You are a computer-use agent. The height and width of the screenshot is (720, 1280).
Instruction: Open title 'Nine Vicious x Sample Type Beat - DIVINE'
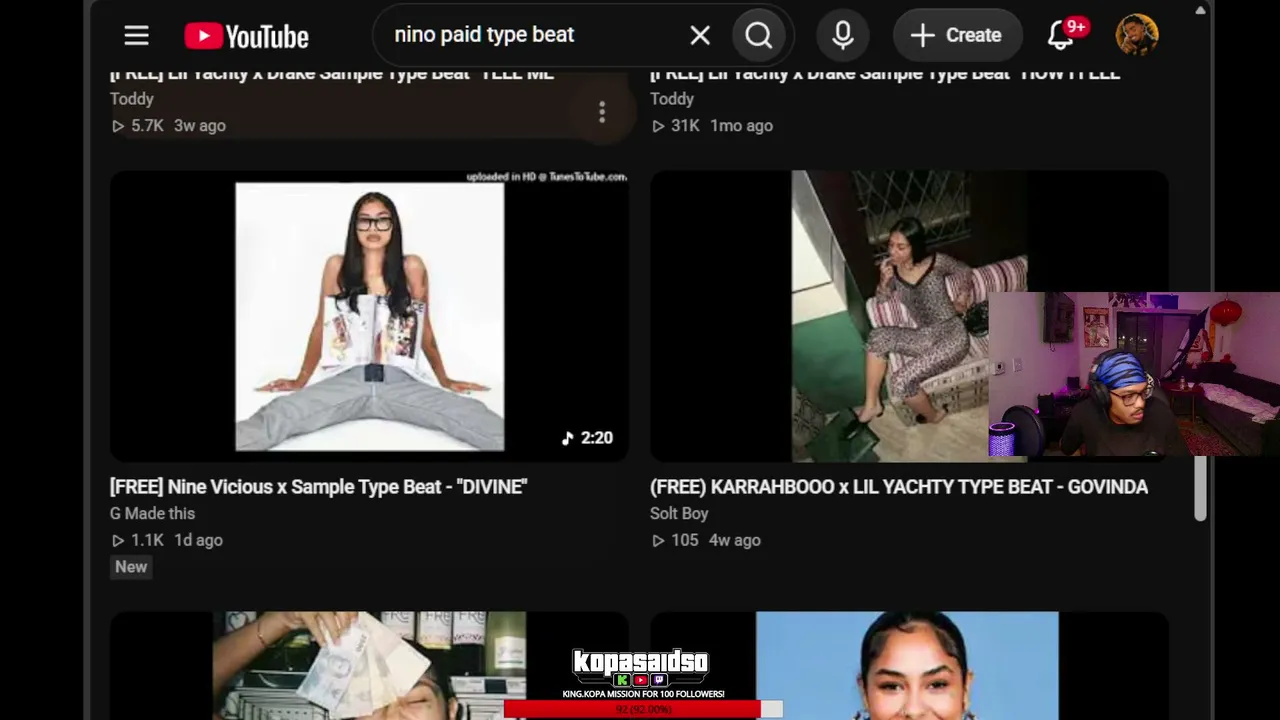click(x=319, y=487)
